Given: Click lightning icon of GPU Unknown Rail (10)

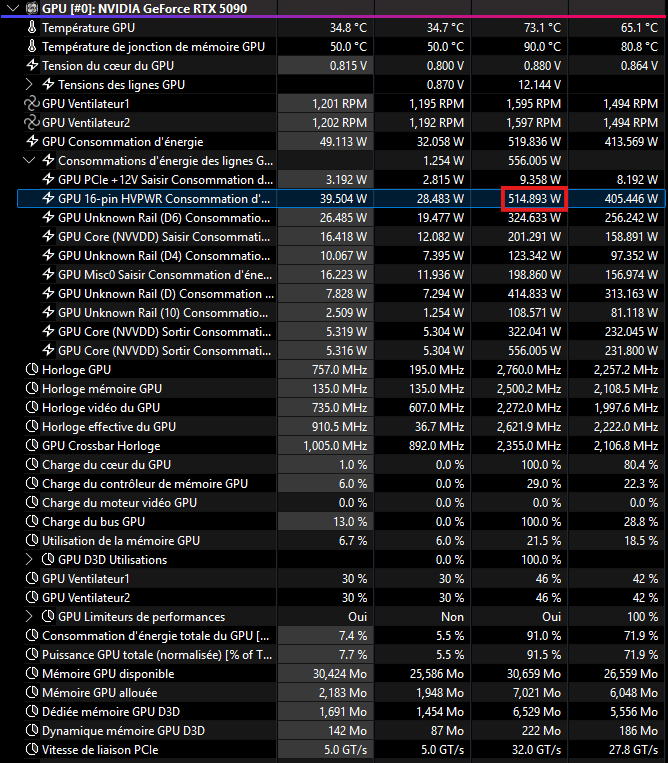Looking at the screenshot, I should (48, 312).
